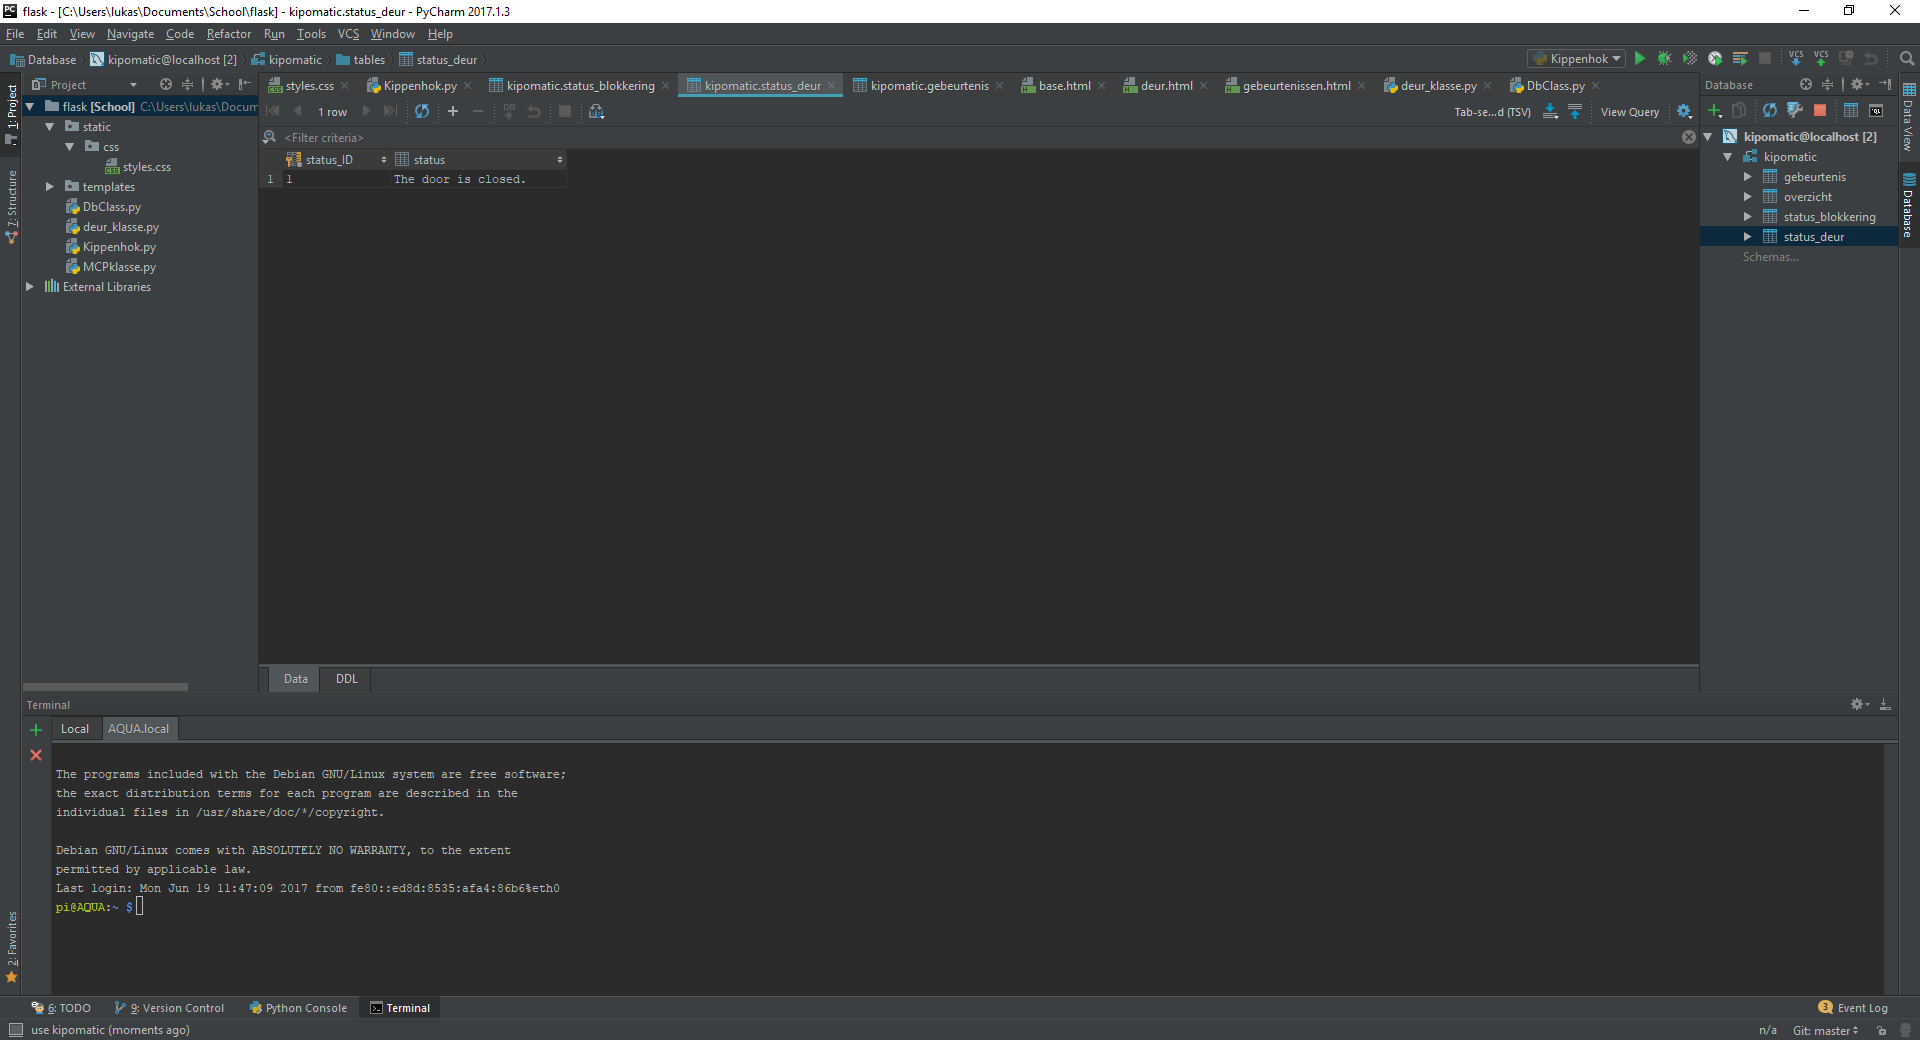This screenshot has height=1040, width=1920.
Task: Expand the overzicht table node
Action: click(x=1747, y=197)
